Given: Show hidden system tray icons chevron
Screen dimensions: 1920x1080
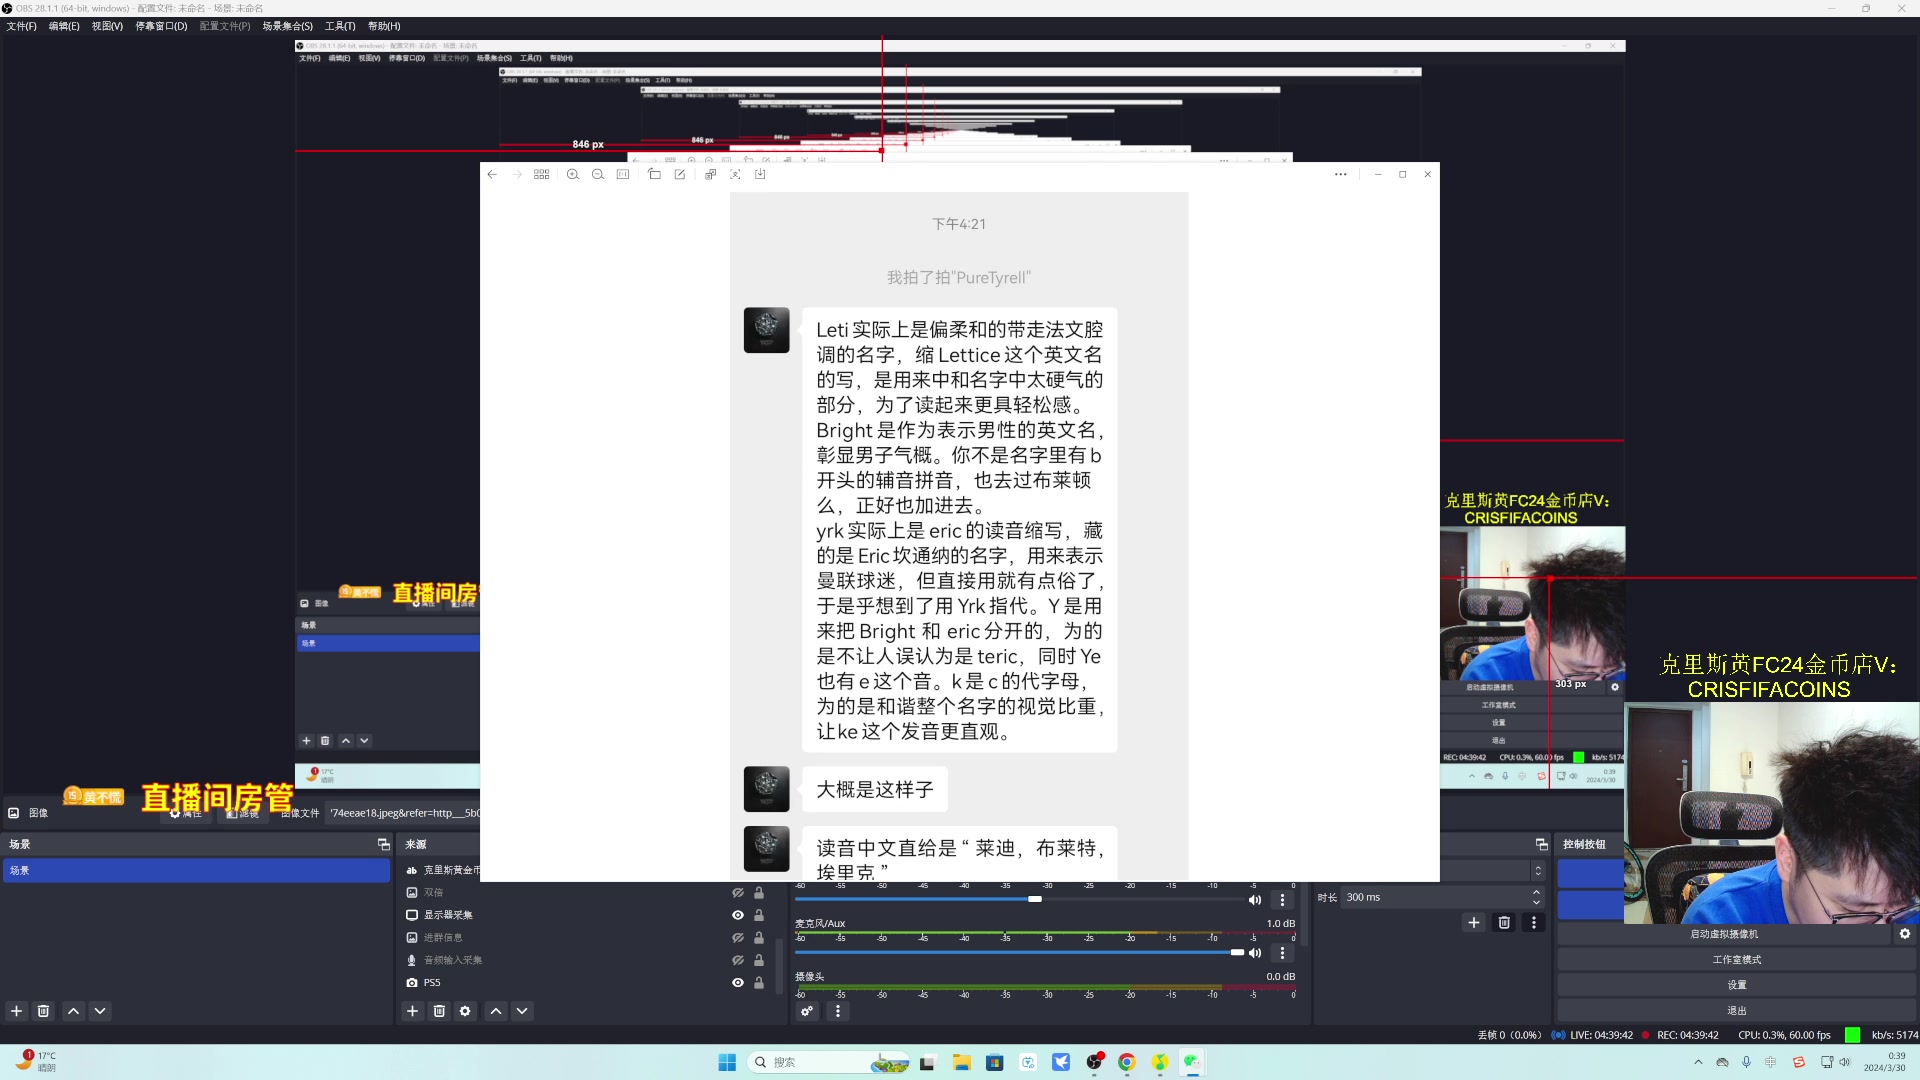Looking at the screenshot, I should (x=1698, y=1062).
